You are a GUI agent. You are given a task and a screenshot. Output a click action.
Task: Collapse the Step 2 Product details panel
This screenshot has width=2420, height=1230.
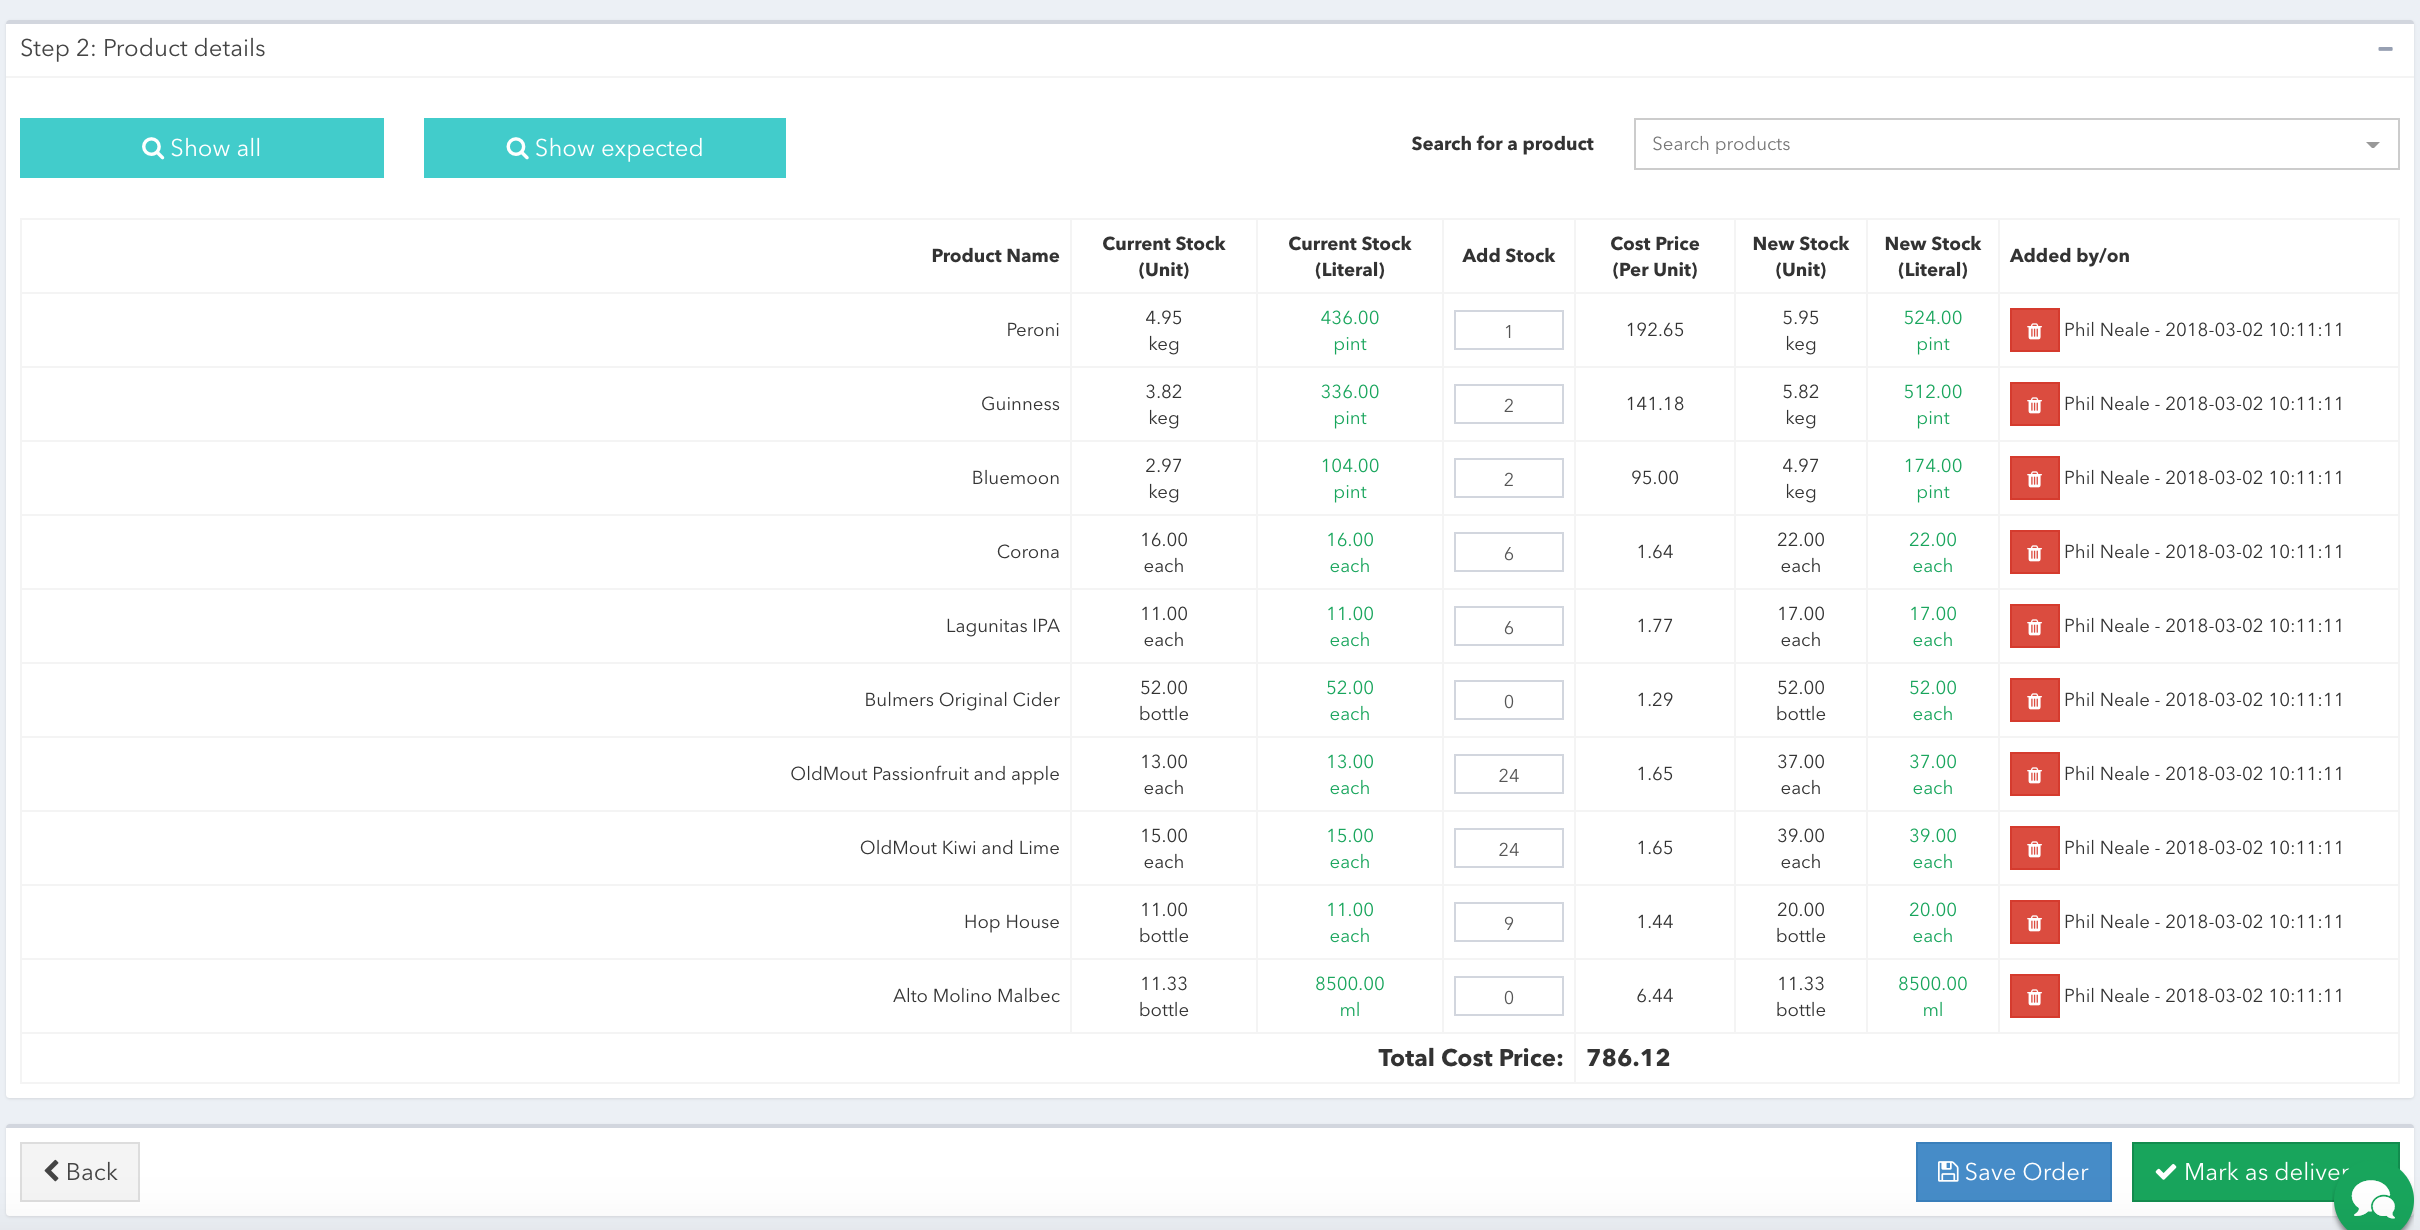(x=2385, y=49)
